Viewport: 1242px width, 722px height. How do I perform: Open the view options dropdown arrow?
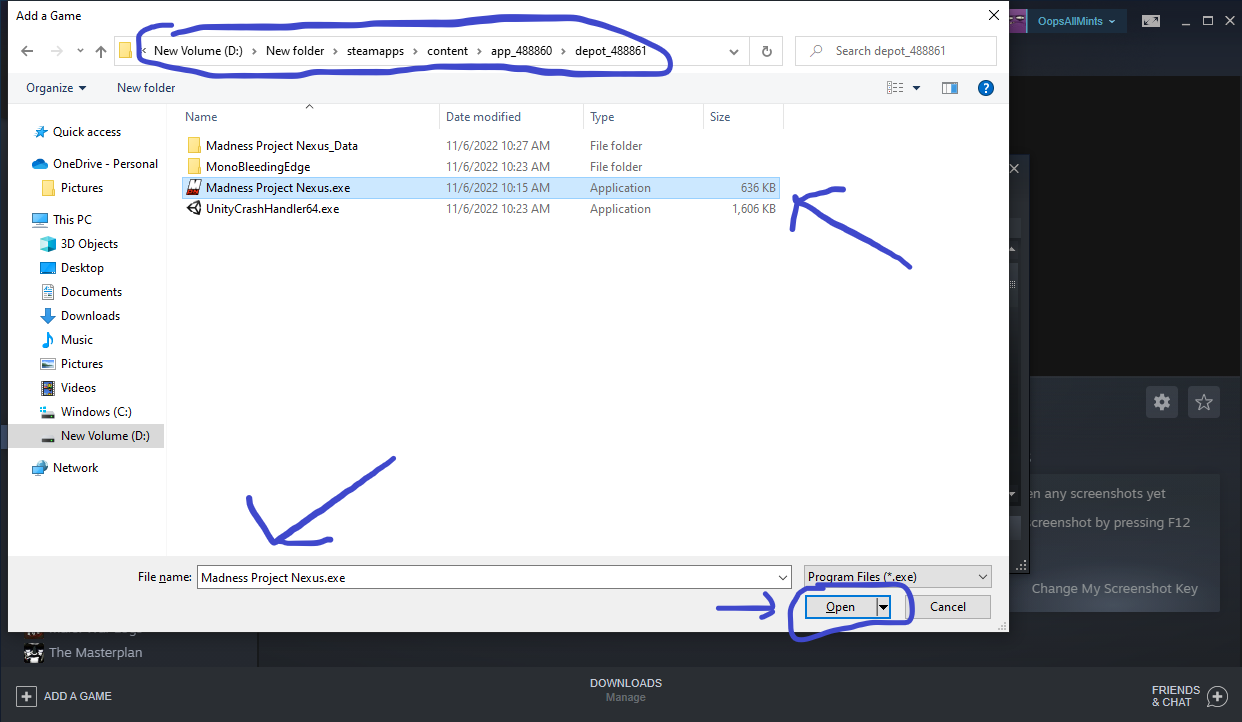click(917, 88)
